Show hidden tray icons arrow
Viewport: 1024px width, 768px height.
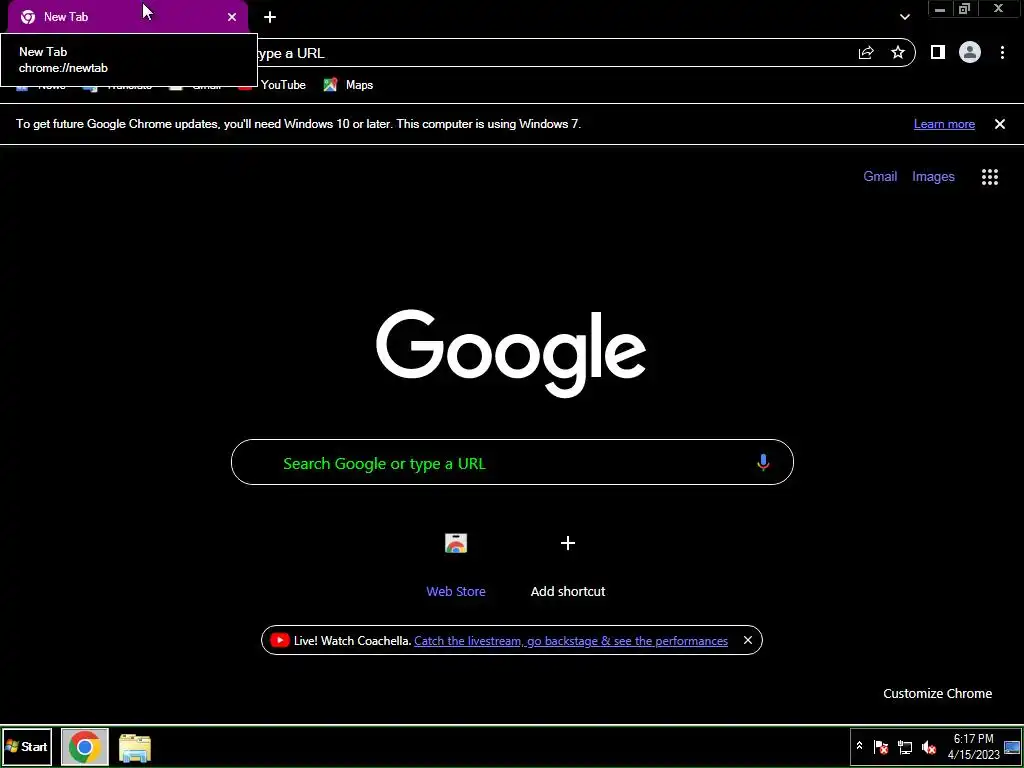[859, 746]
